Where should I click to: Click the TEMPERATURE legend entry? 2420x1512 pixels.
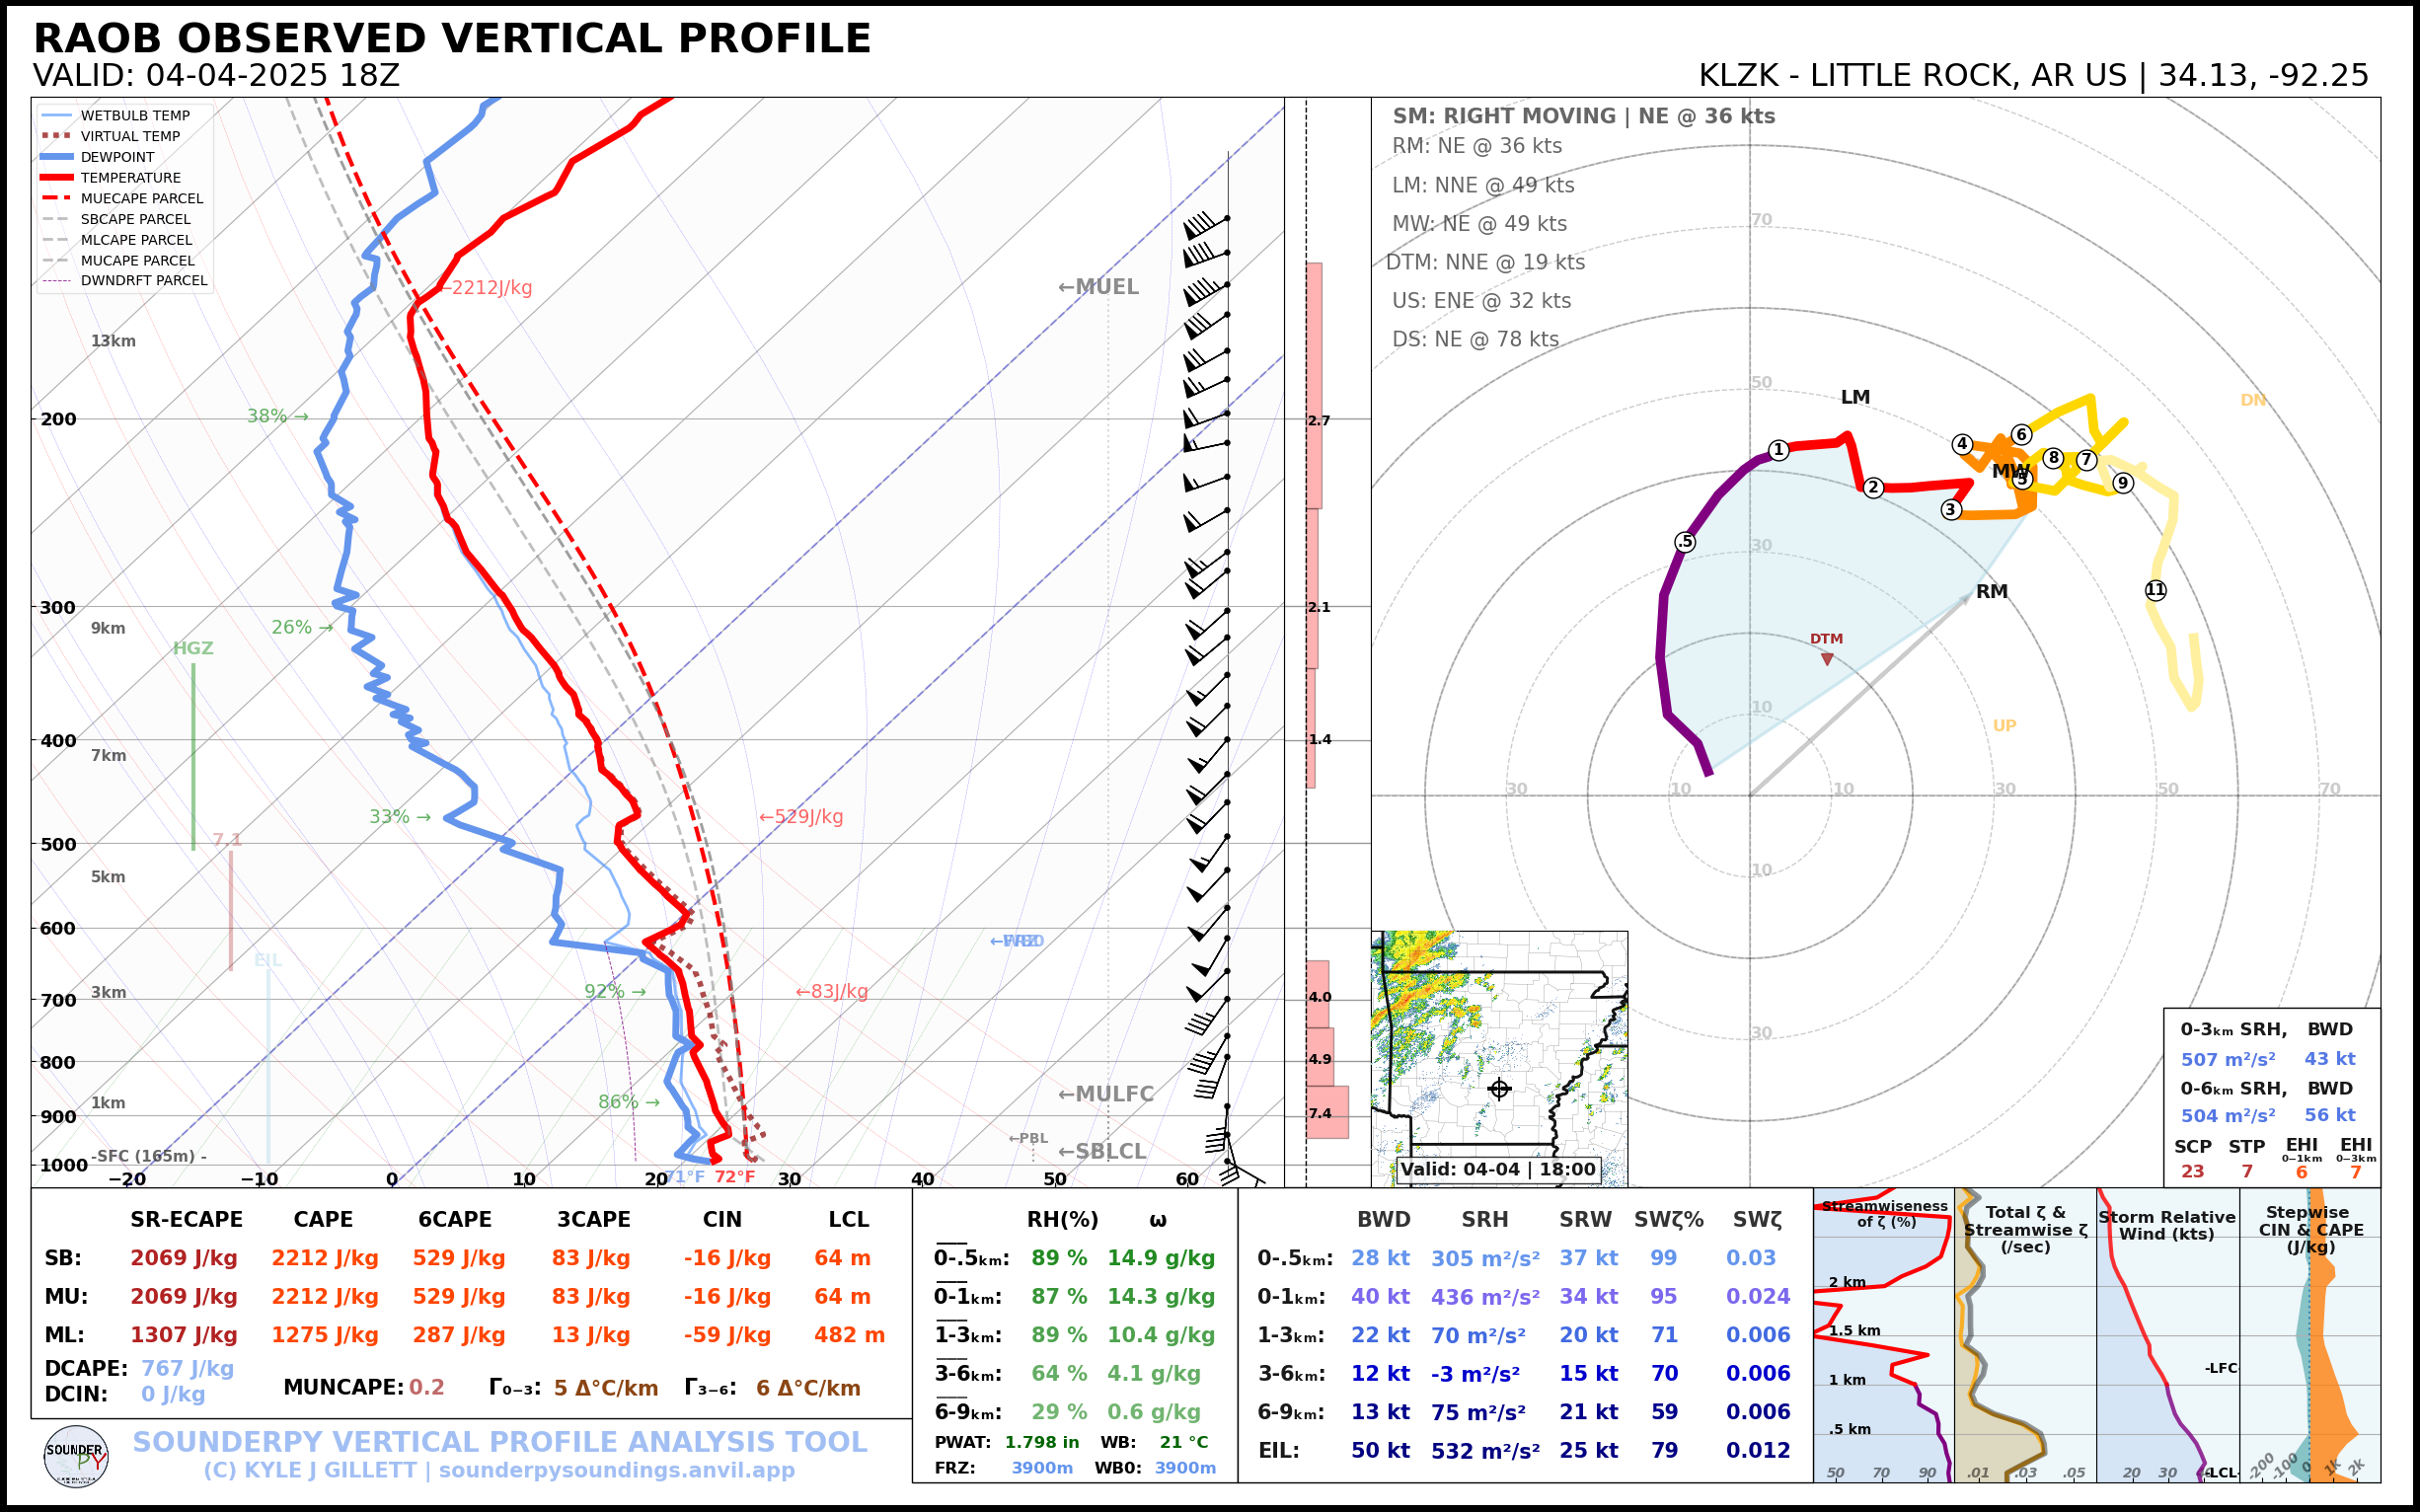click(130, 178)
